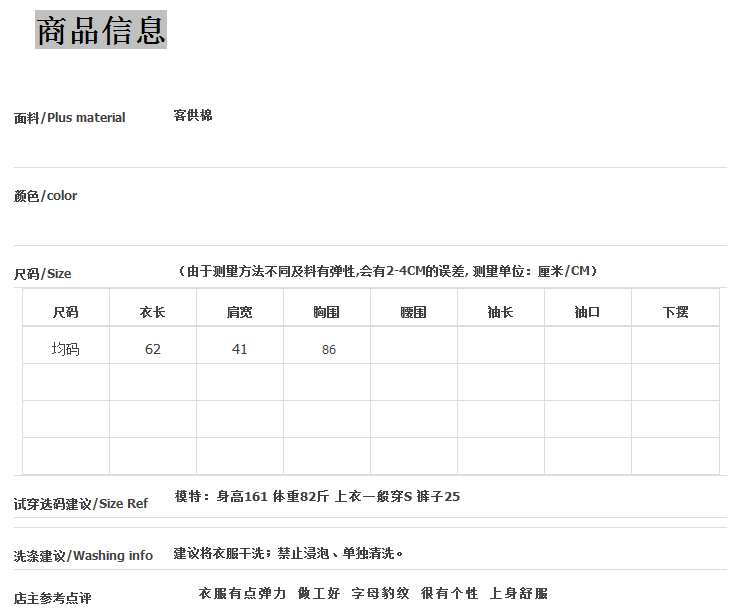Click the 尺码/Size section label
738x614 pixels.
click(43, 274)
